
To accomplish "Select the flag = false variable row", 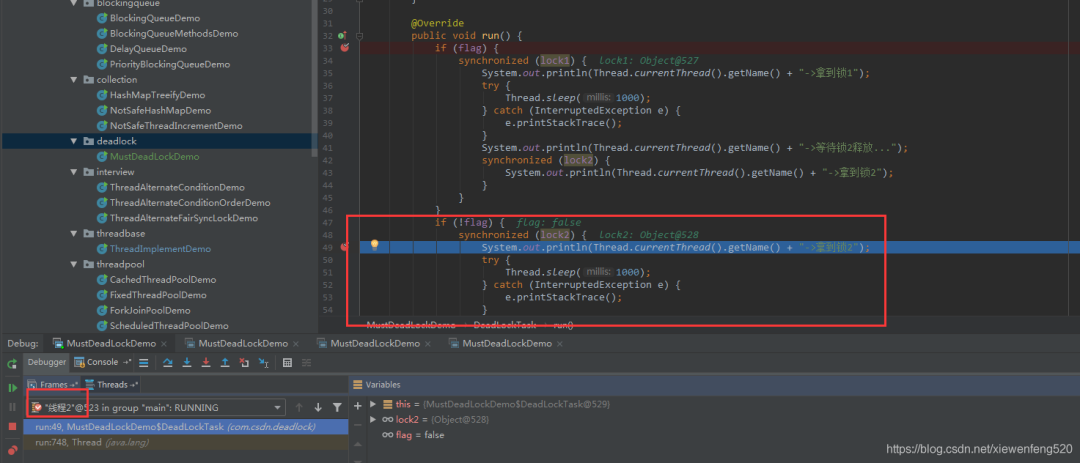I will tap(413, 435).
